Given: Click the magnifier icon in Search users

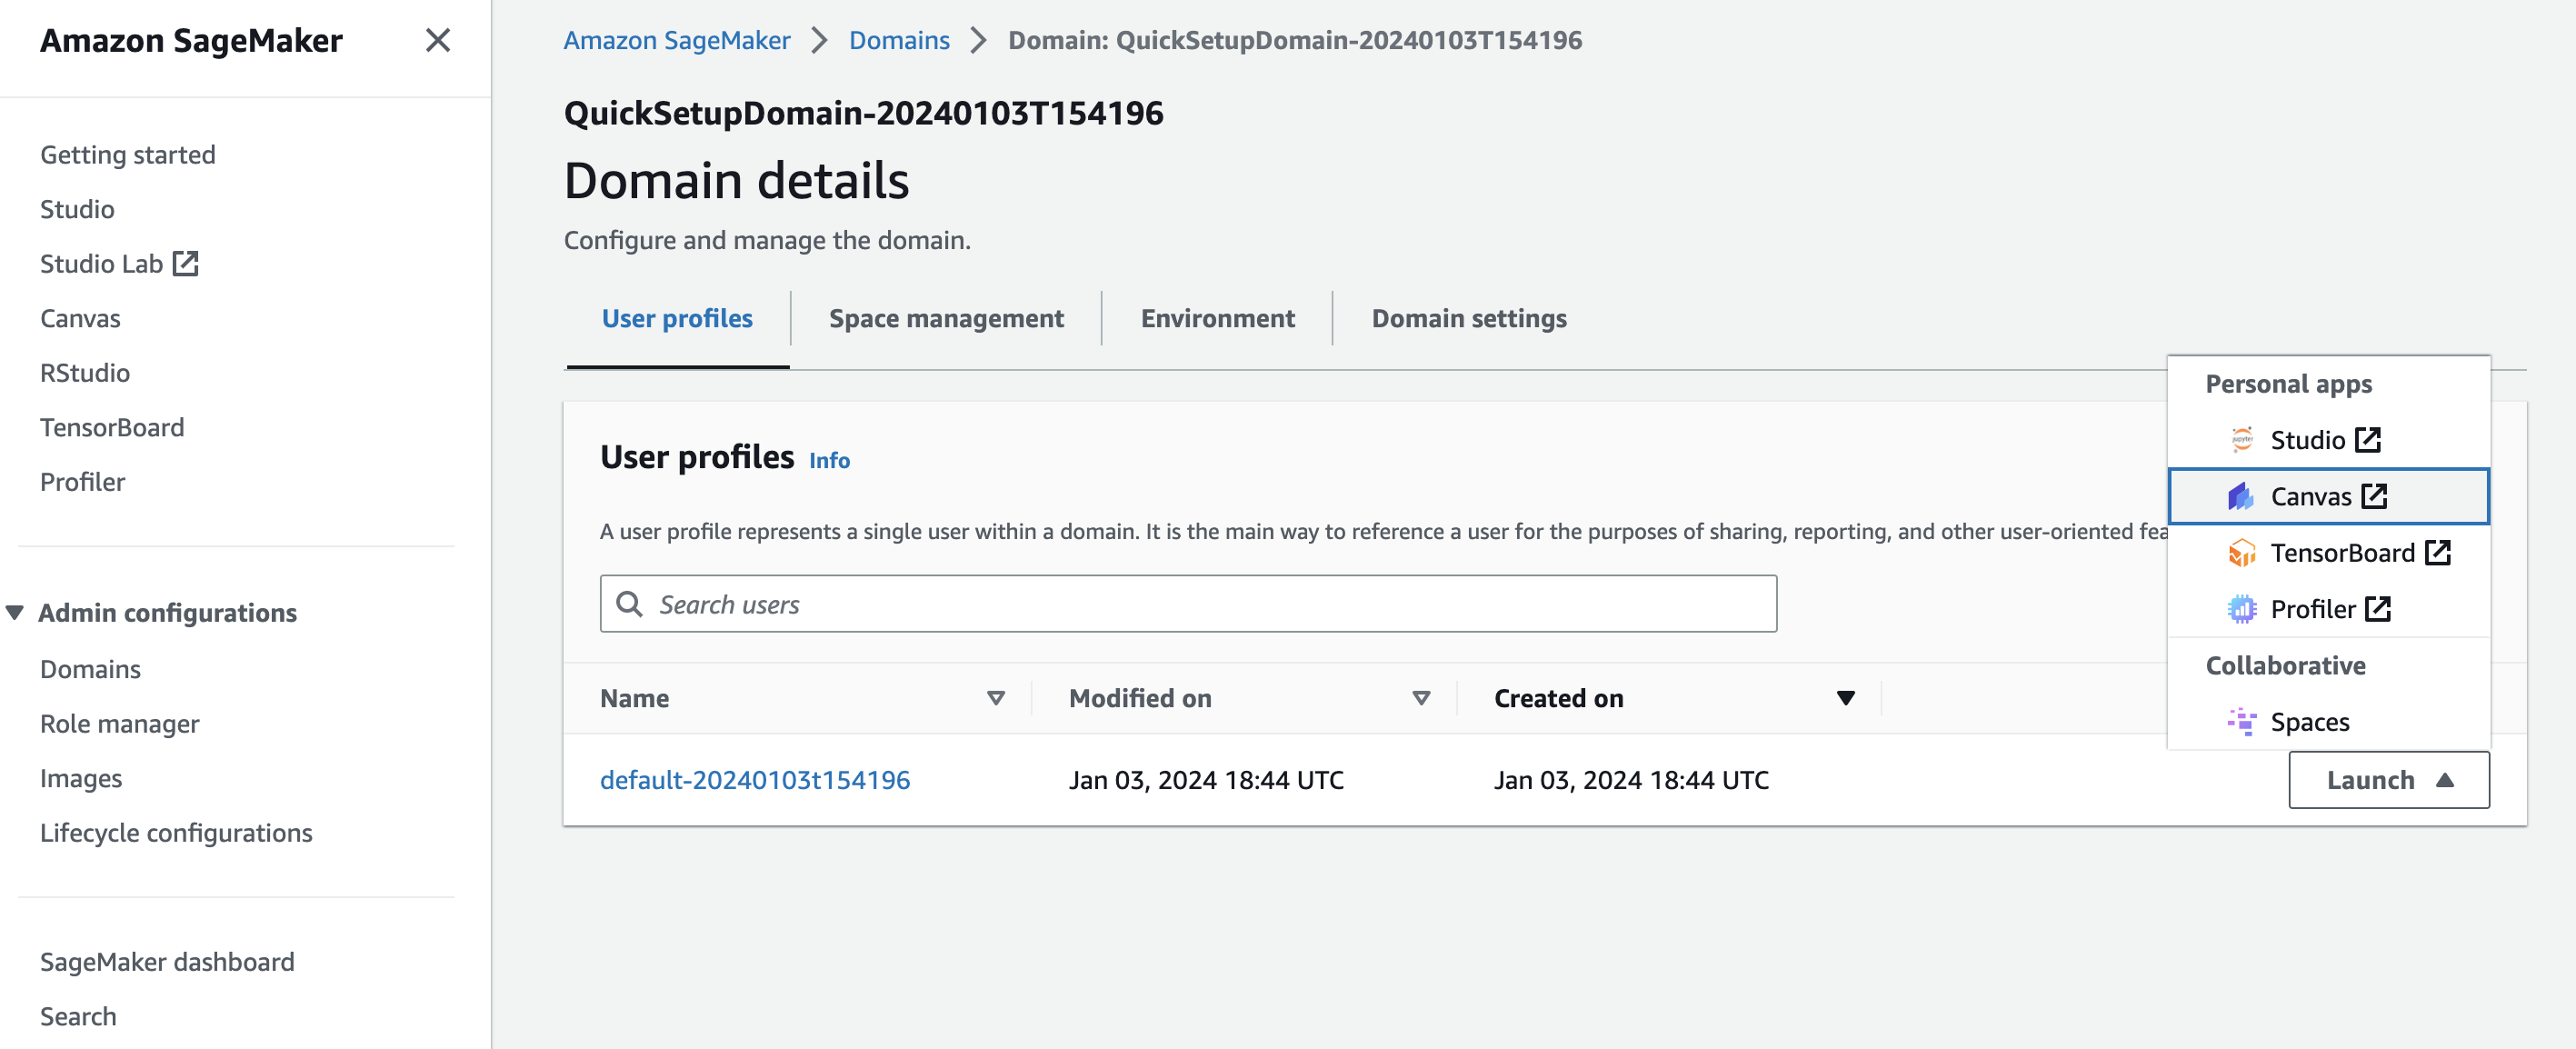Looking at the screenshot, I should [x=629, y=604].
